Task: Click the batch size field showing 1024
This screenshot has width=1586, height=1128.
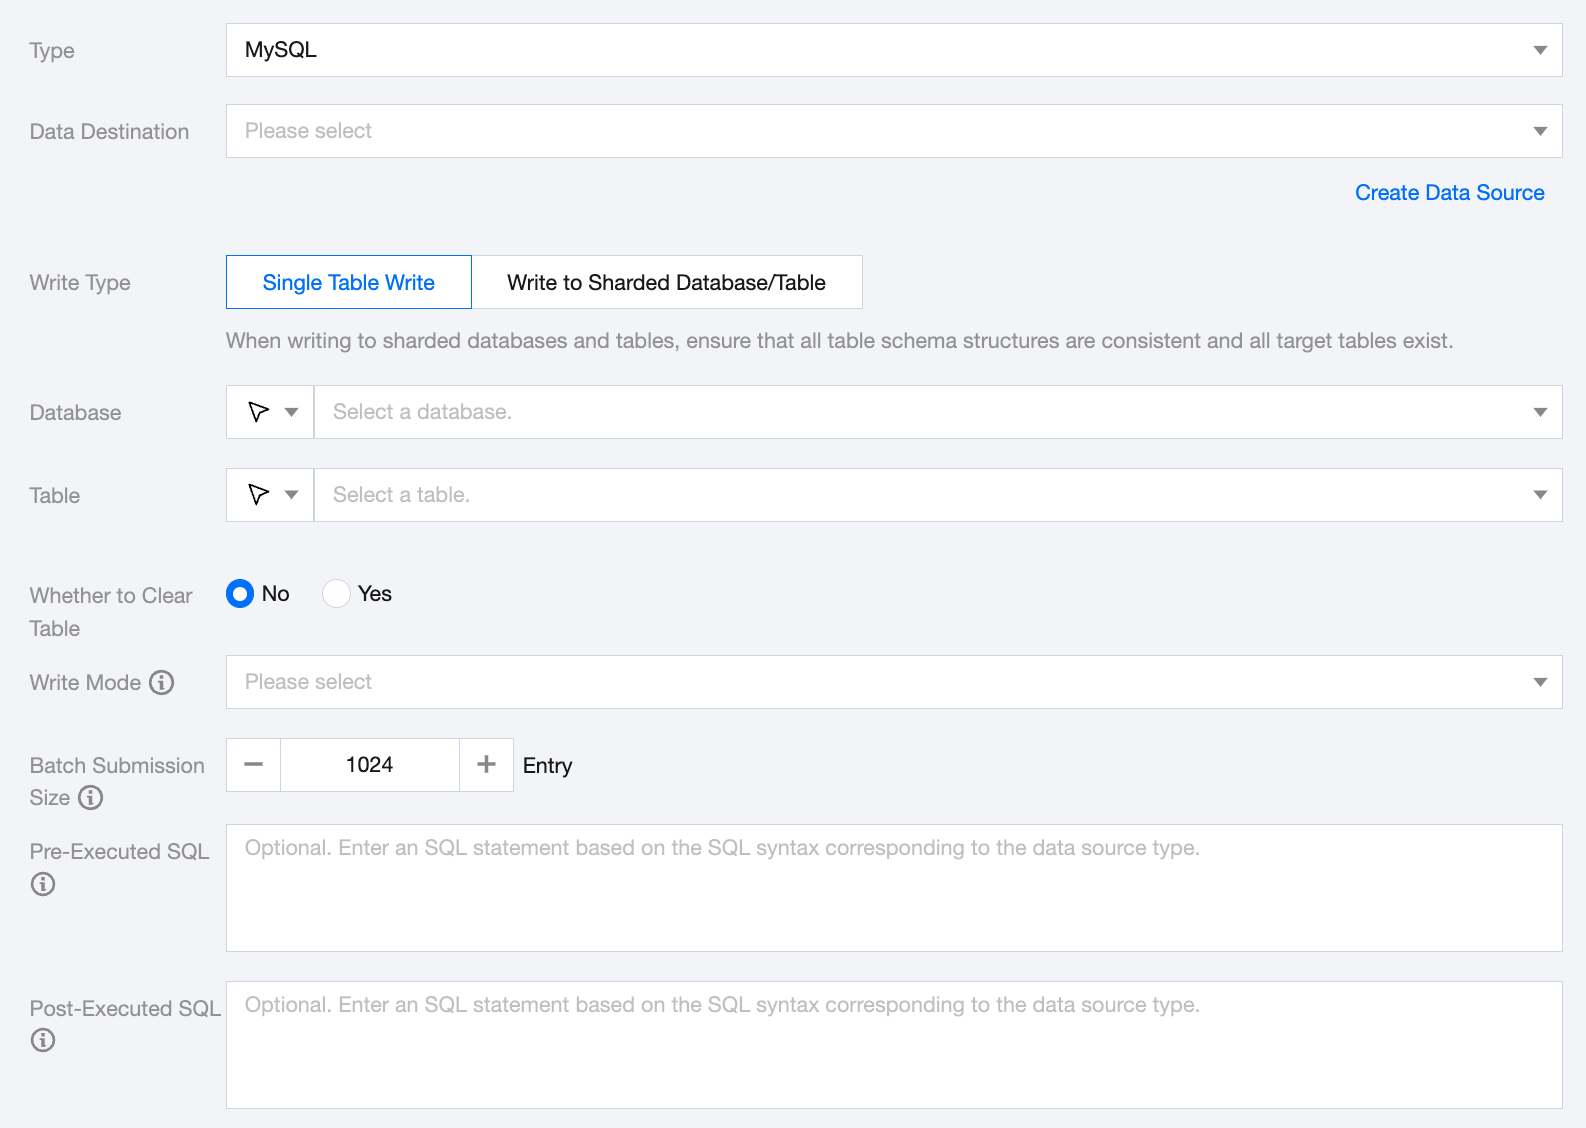Action: pyautogui.click(x=369, y=765)
